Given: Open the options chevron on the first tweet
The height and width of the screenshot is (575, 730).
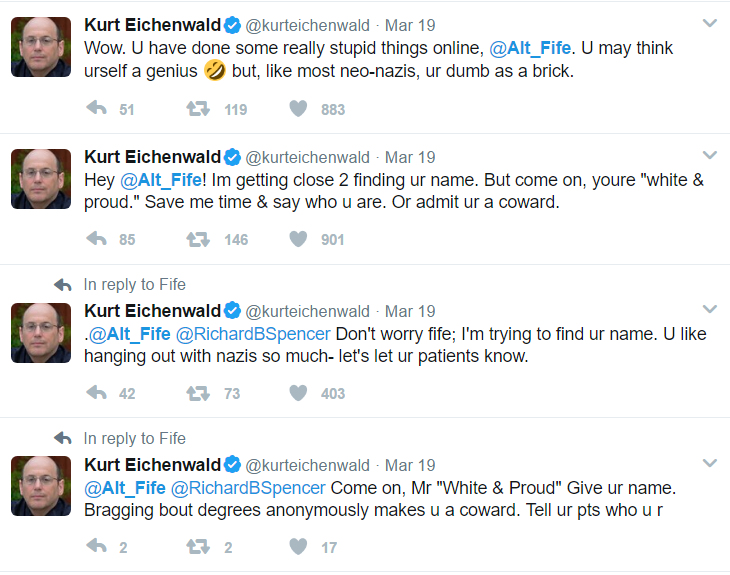Looking at the screenshot, I should [710, 23].
